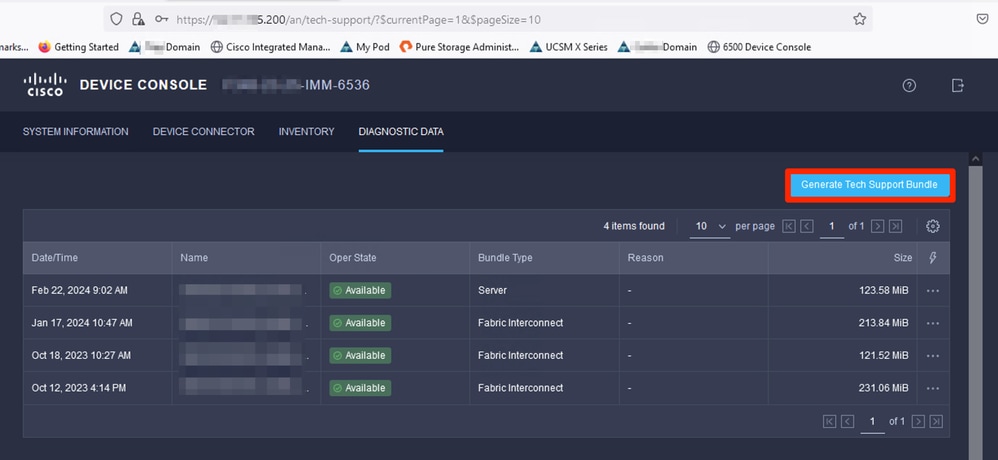Screen dimensions: 998x460
Task: Click top pagination page number field
Action: point(831,227)
